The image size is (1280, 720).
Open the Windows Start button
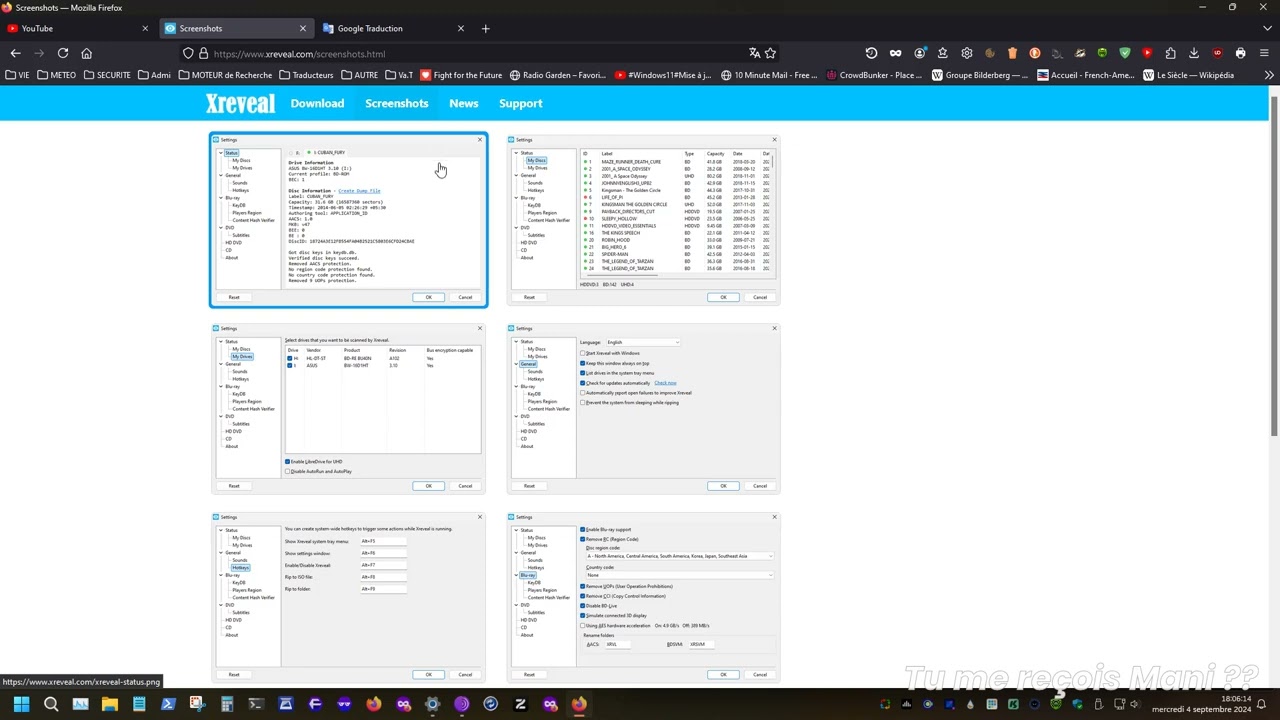pos(21,704)
